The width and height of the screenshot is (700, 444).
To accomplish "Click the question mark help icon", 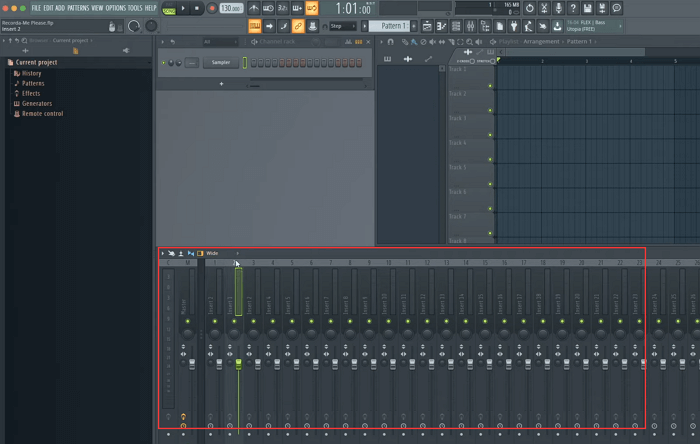I will [x=573, y=8].
